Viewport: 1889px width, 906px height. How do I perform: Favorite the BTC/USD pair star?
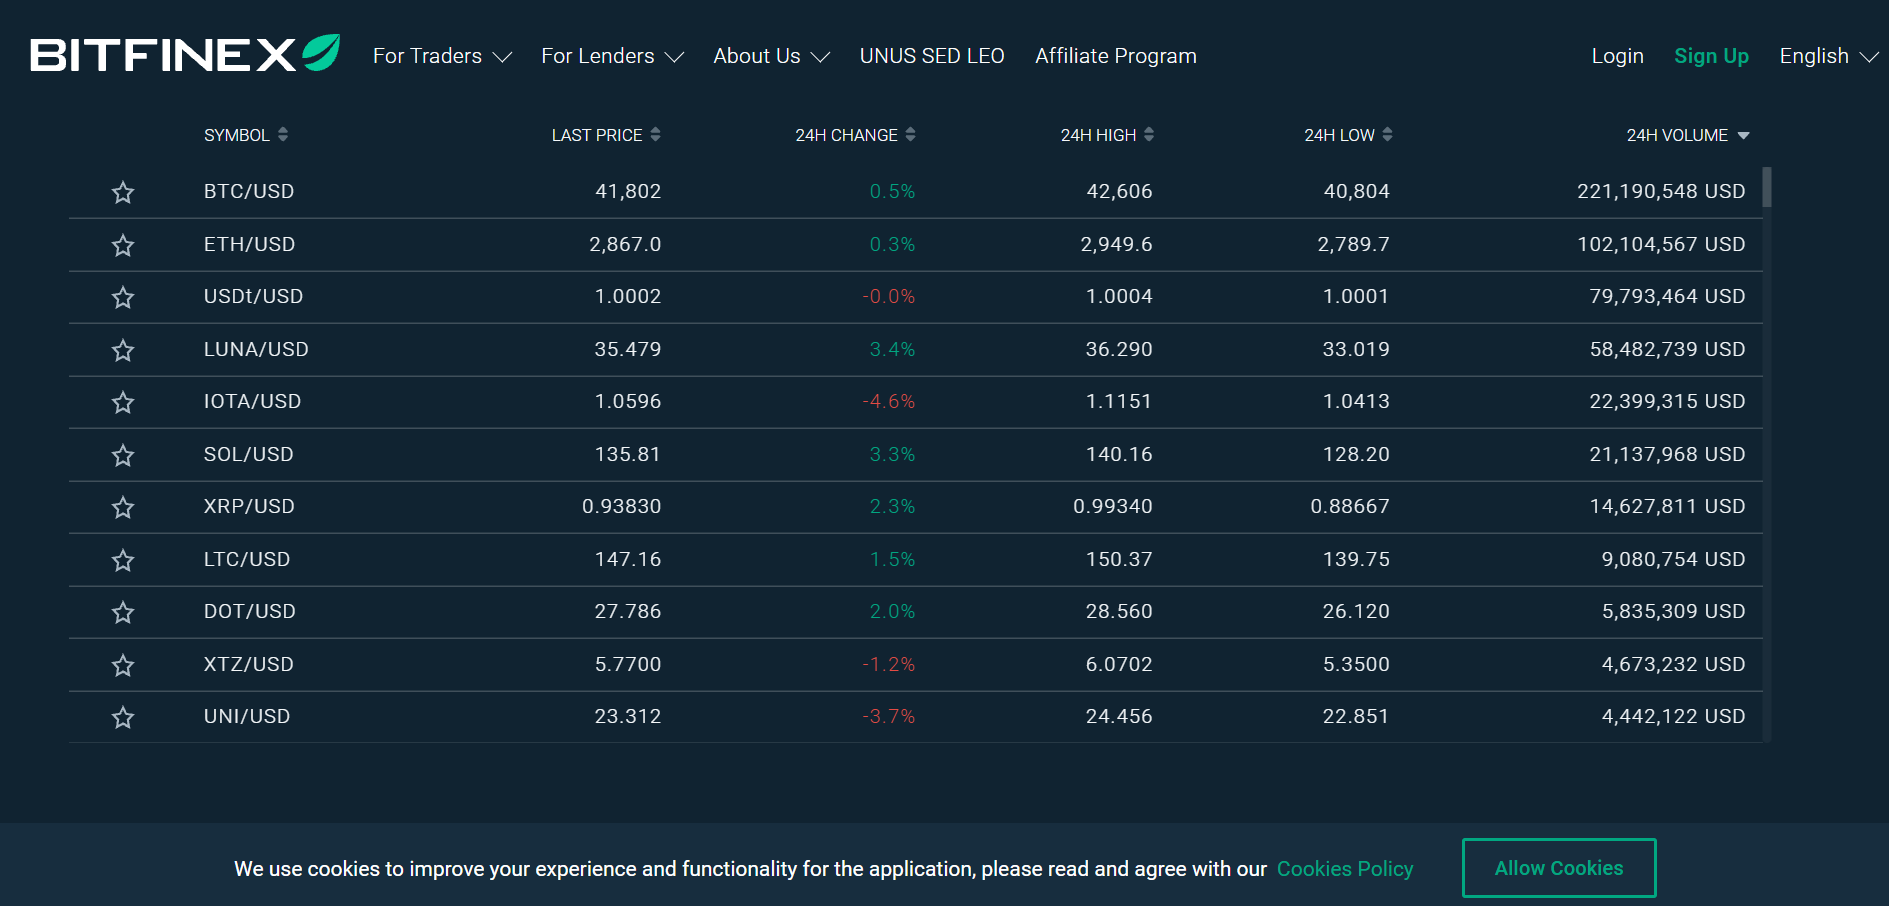click(x=123, y=192)
